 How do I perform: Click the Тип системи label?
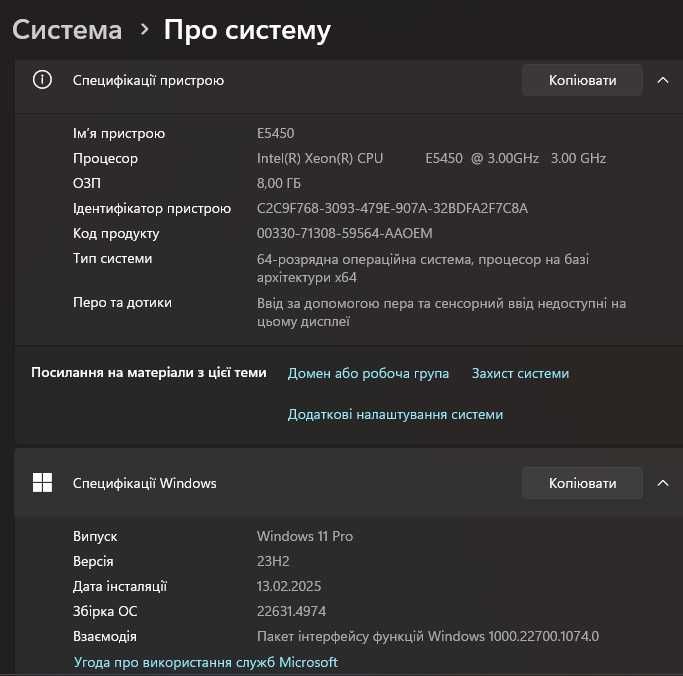coord(112,258)
